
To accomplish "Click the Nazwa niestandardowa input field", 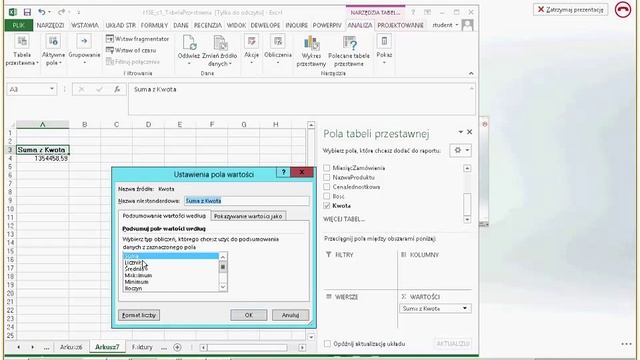I will (x=247, y=201).
